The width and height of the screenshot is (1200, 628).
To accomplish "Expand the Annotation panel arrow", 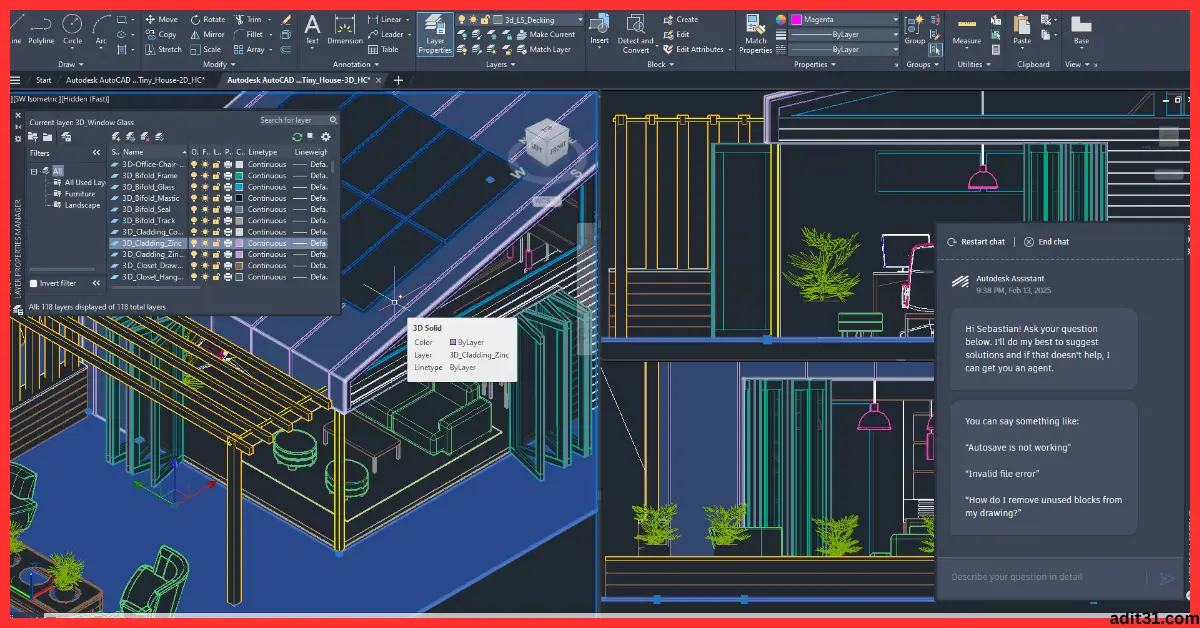I will [x=378, y=65].
